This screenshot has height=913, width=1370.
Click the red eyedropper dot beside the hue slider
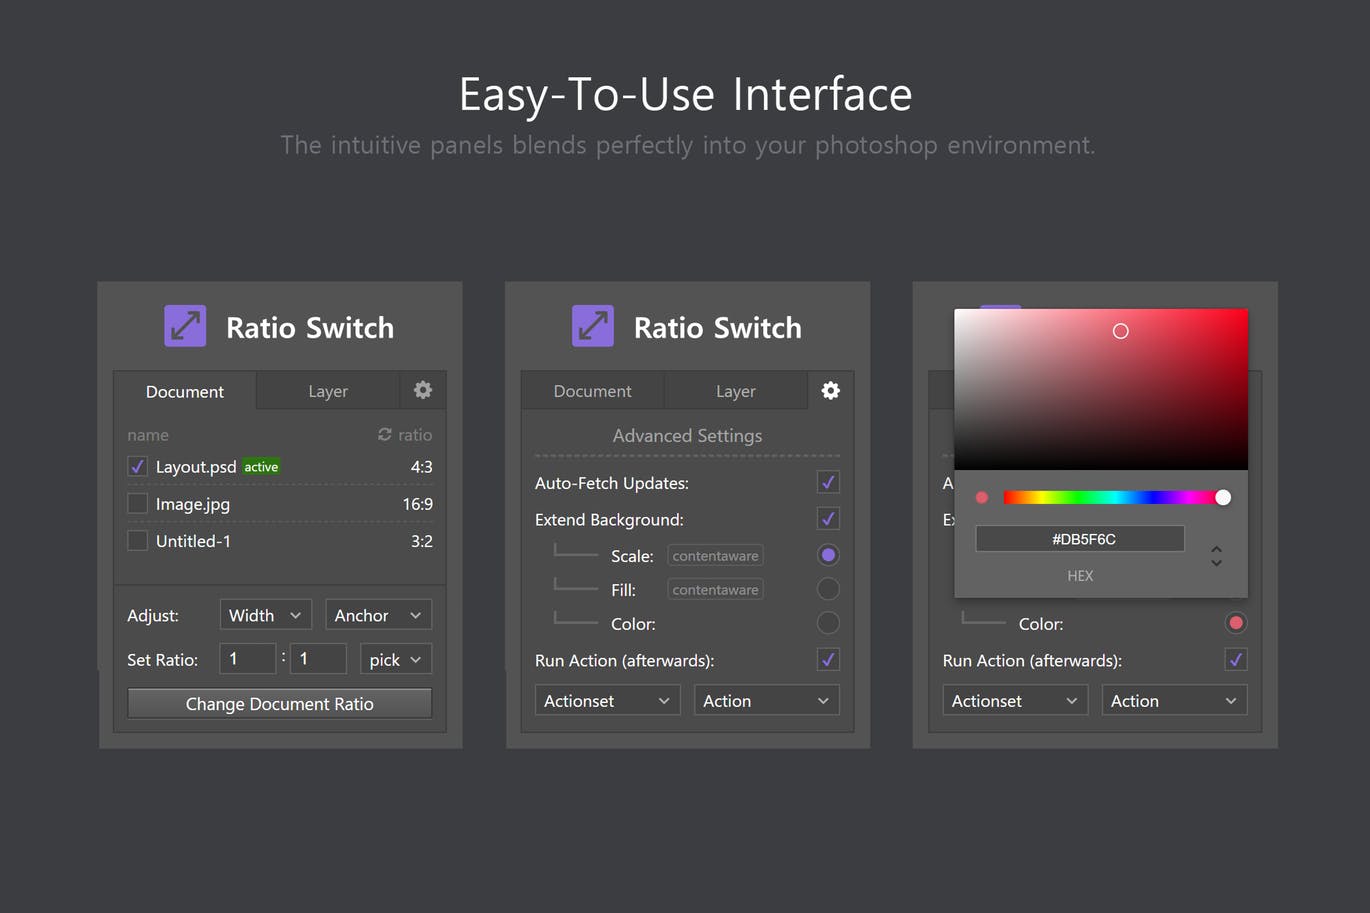coord(981,497)
